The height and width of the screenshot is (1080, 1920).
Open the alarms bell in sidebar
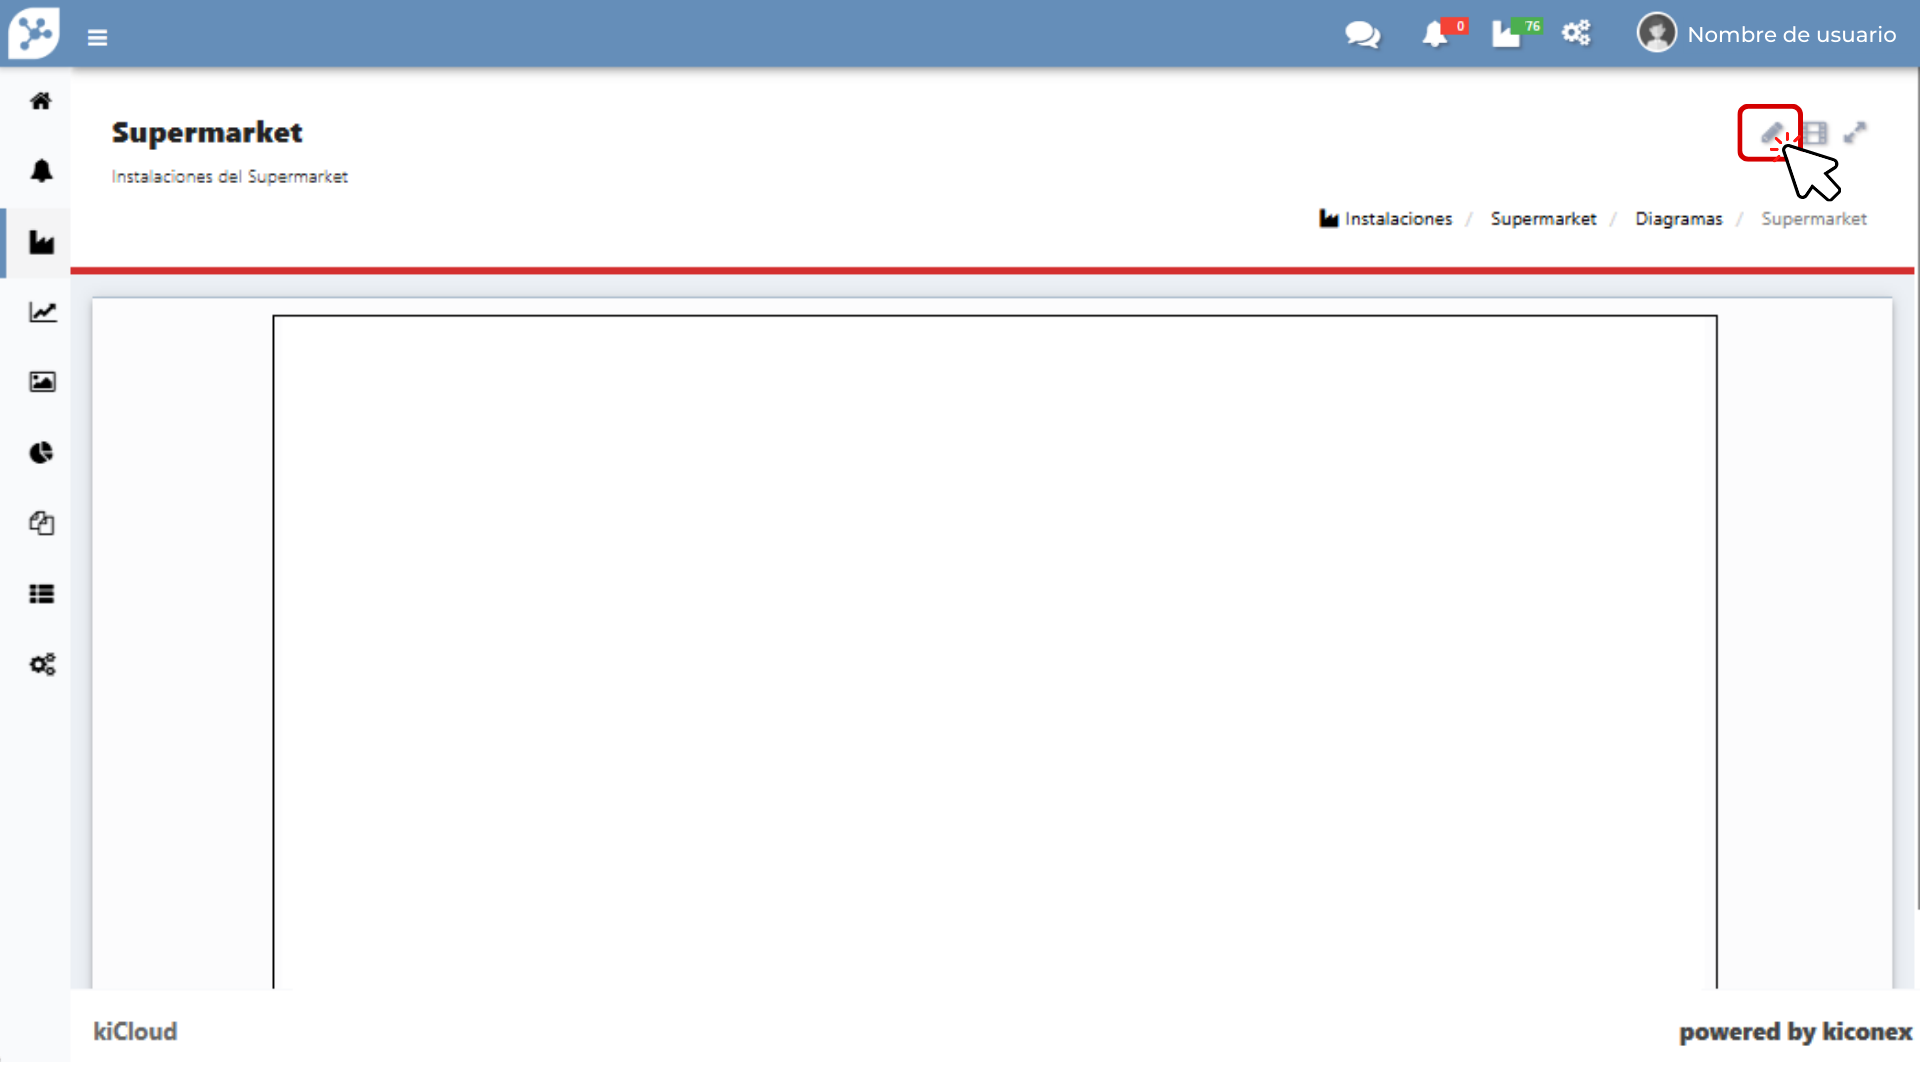pyautogui.click(x=41, y=171)
